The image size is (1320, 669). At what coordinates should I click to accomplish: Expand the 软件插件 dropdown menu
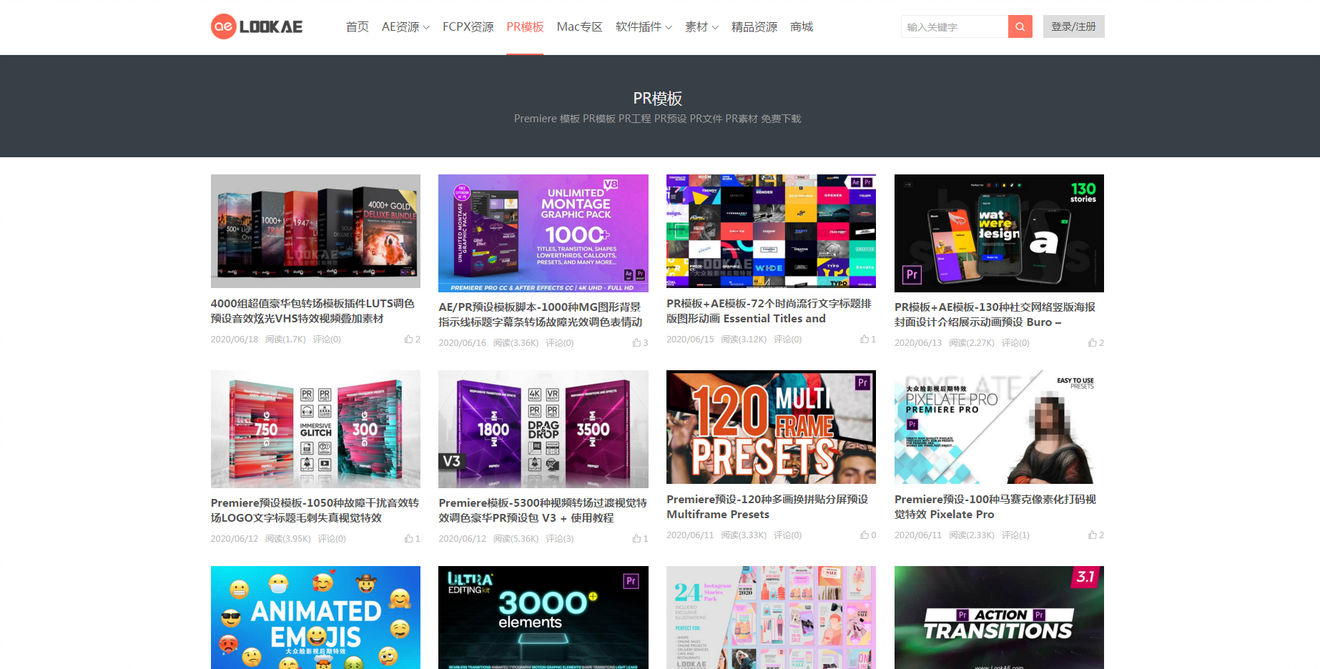(x=643, y=27)
